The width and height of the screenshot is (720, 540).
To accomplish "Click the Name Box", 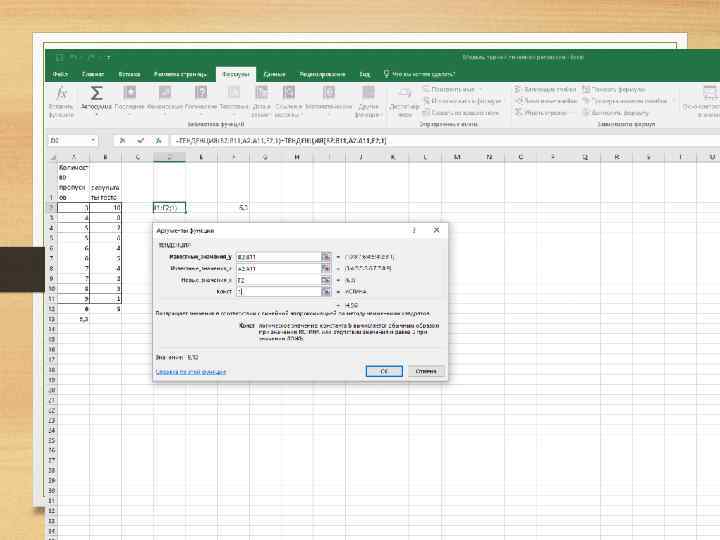I will (69, 141).
